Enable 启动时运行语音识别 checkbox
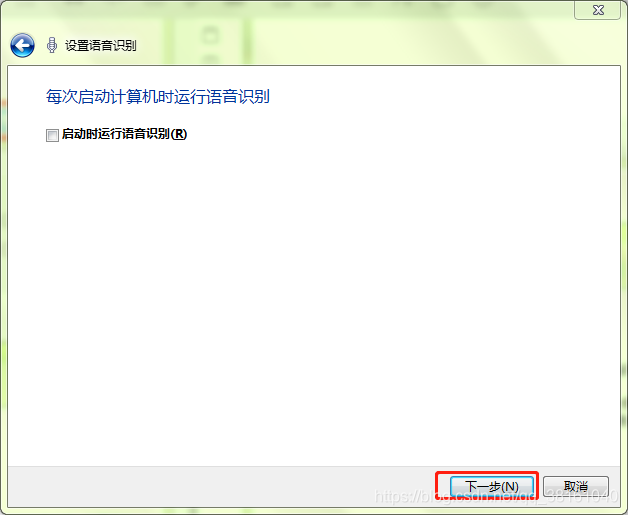Viewport: 628px width, 515px height. [x=52, y=135]
